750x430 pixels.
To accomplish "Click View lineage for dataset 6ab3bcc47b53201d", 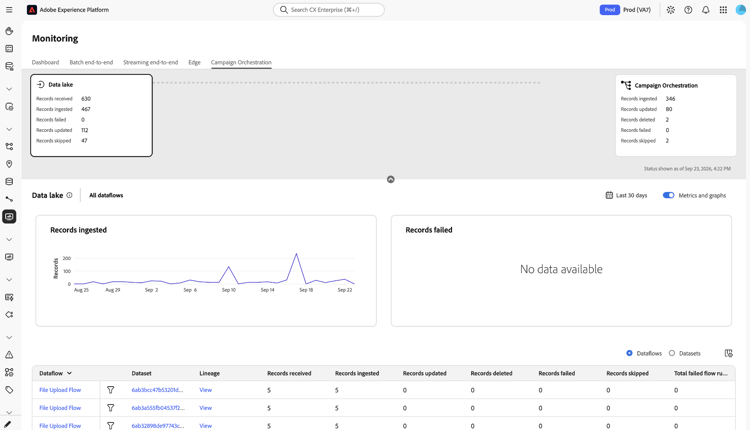I will point(206,390).
